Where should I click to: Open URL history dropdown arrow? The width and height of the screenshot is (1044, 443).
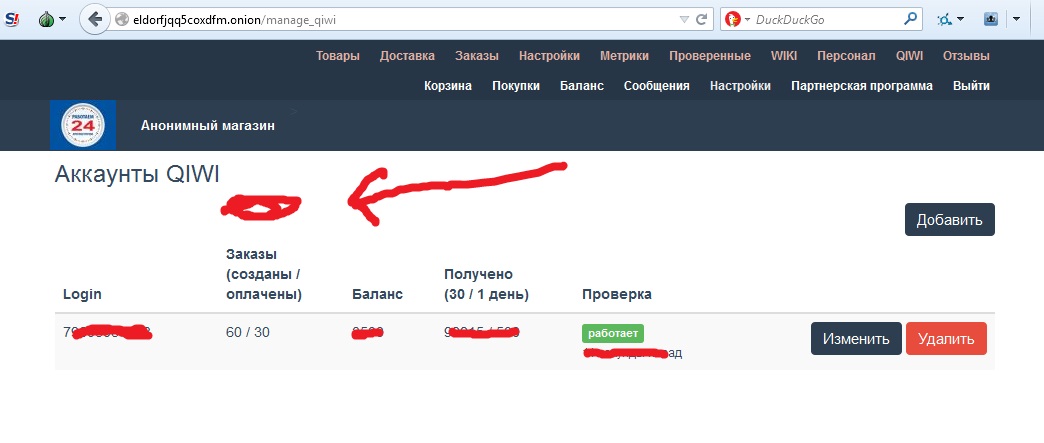click(684, 20)
